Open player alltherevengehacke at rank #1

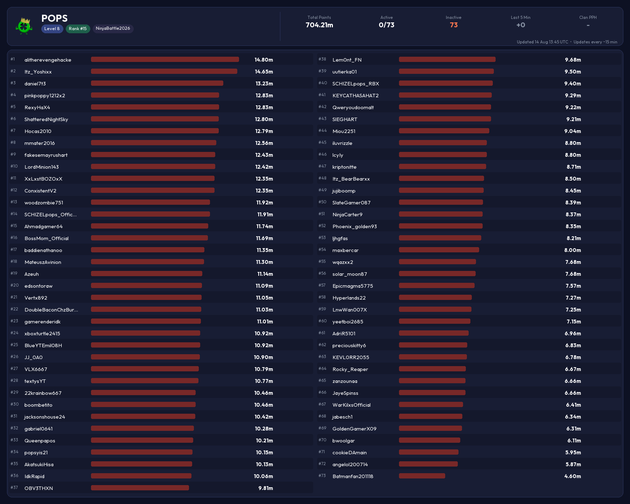tap(161, 60)
